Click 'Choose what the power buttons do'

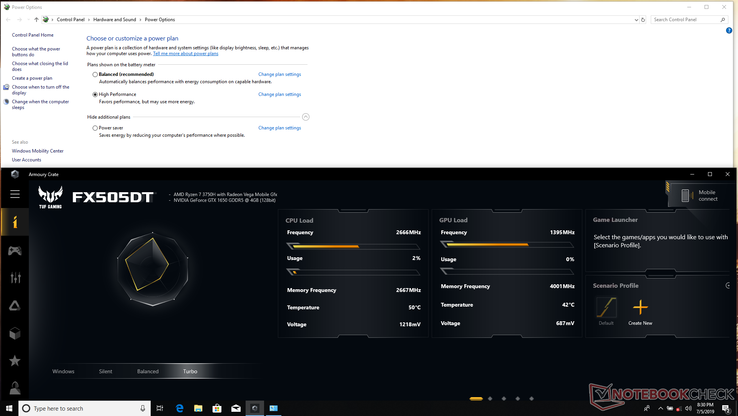(x=36, y=52)
